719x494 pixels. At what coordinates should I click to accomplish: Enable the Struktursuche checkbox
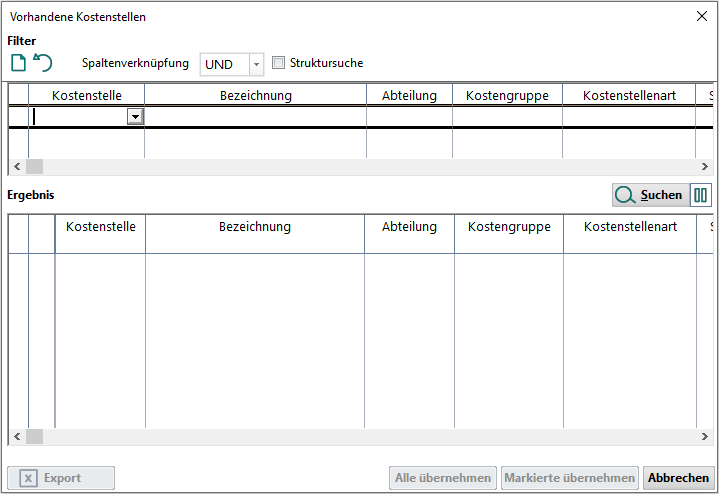pyautogui.click(x=279, y=63)
